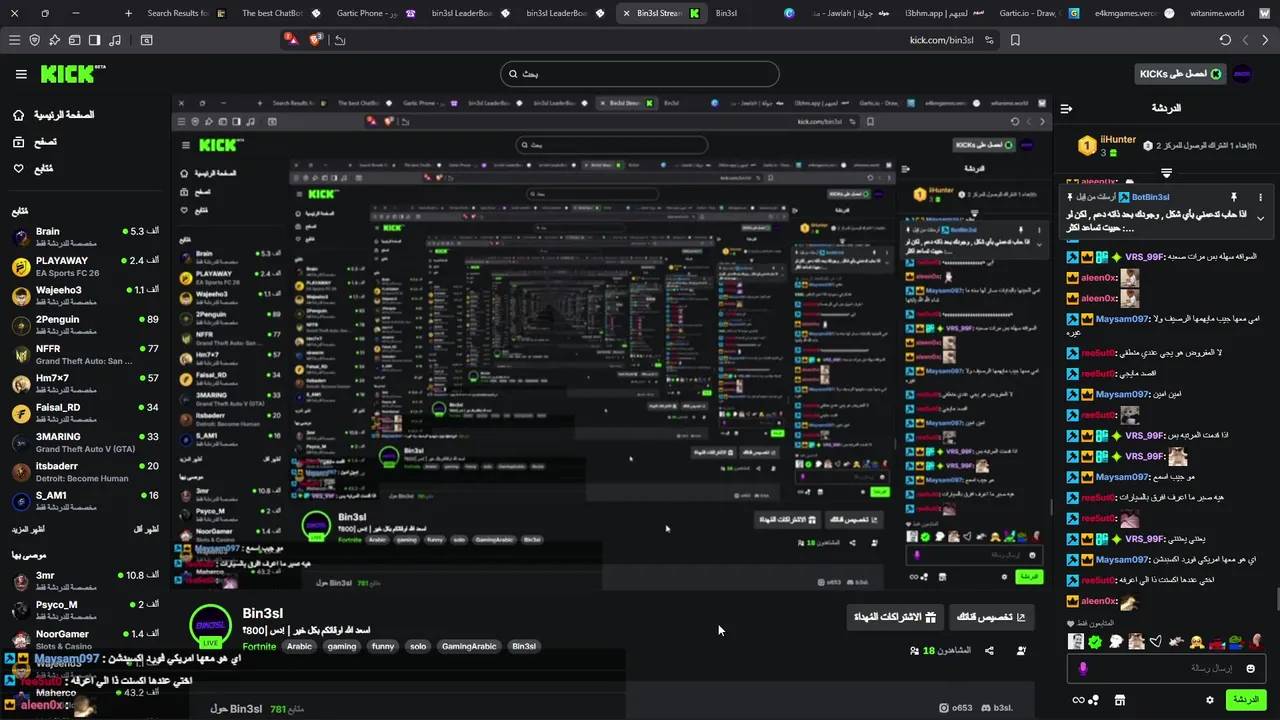Open the Discord link b3sl.
1280x720 pixels.
click(x=996, y=708)
